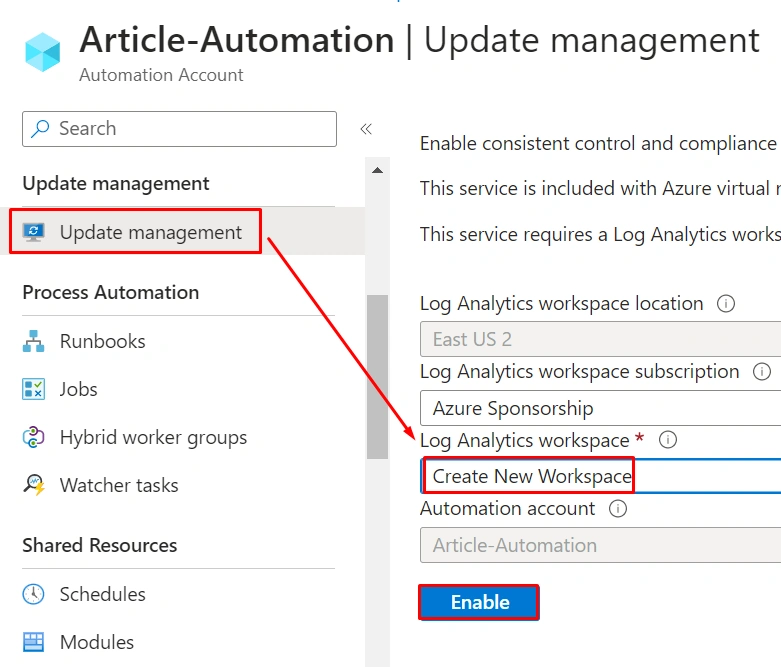Click the Article-Automation page title
This screenshot has height=667, width=781.
237,40
